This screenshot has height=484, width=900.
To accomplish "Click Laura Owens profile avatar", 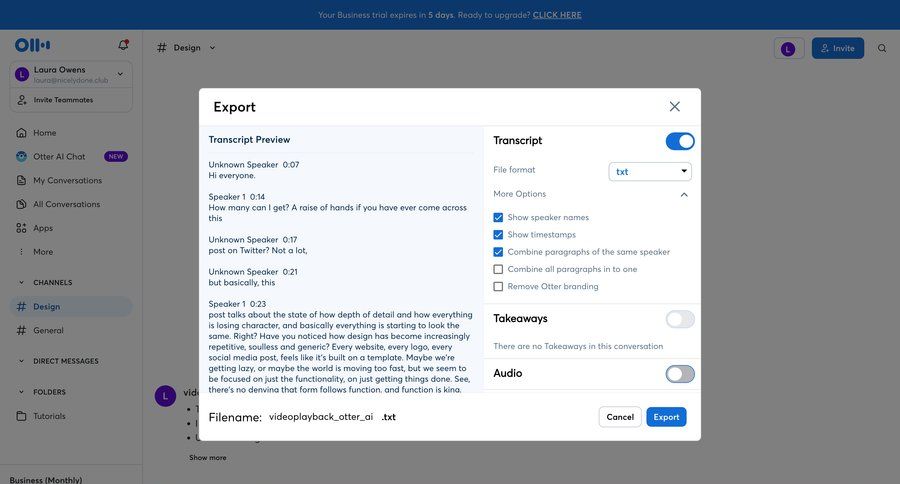I will tap(22, 74).
